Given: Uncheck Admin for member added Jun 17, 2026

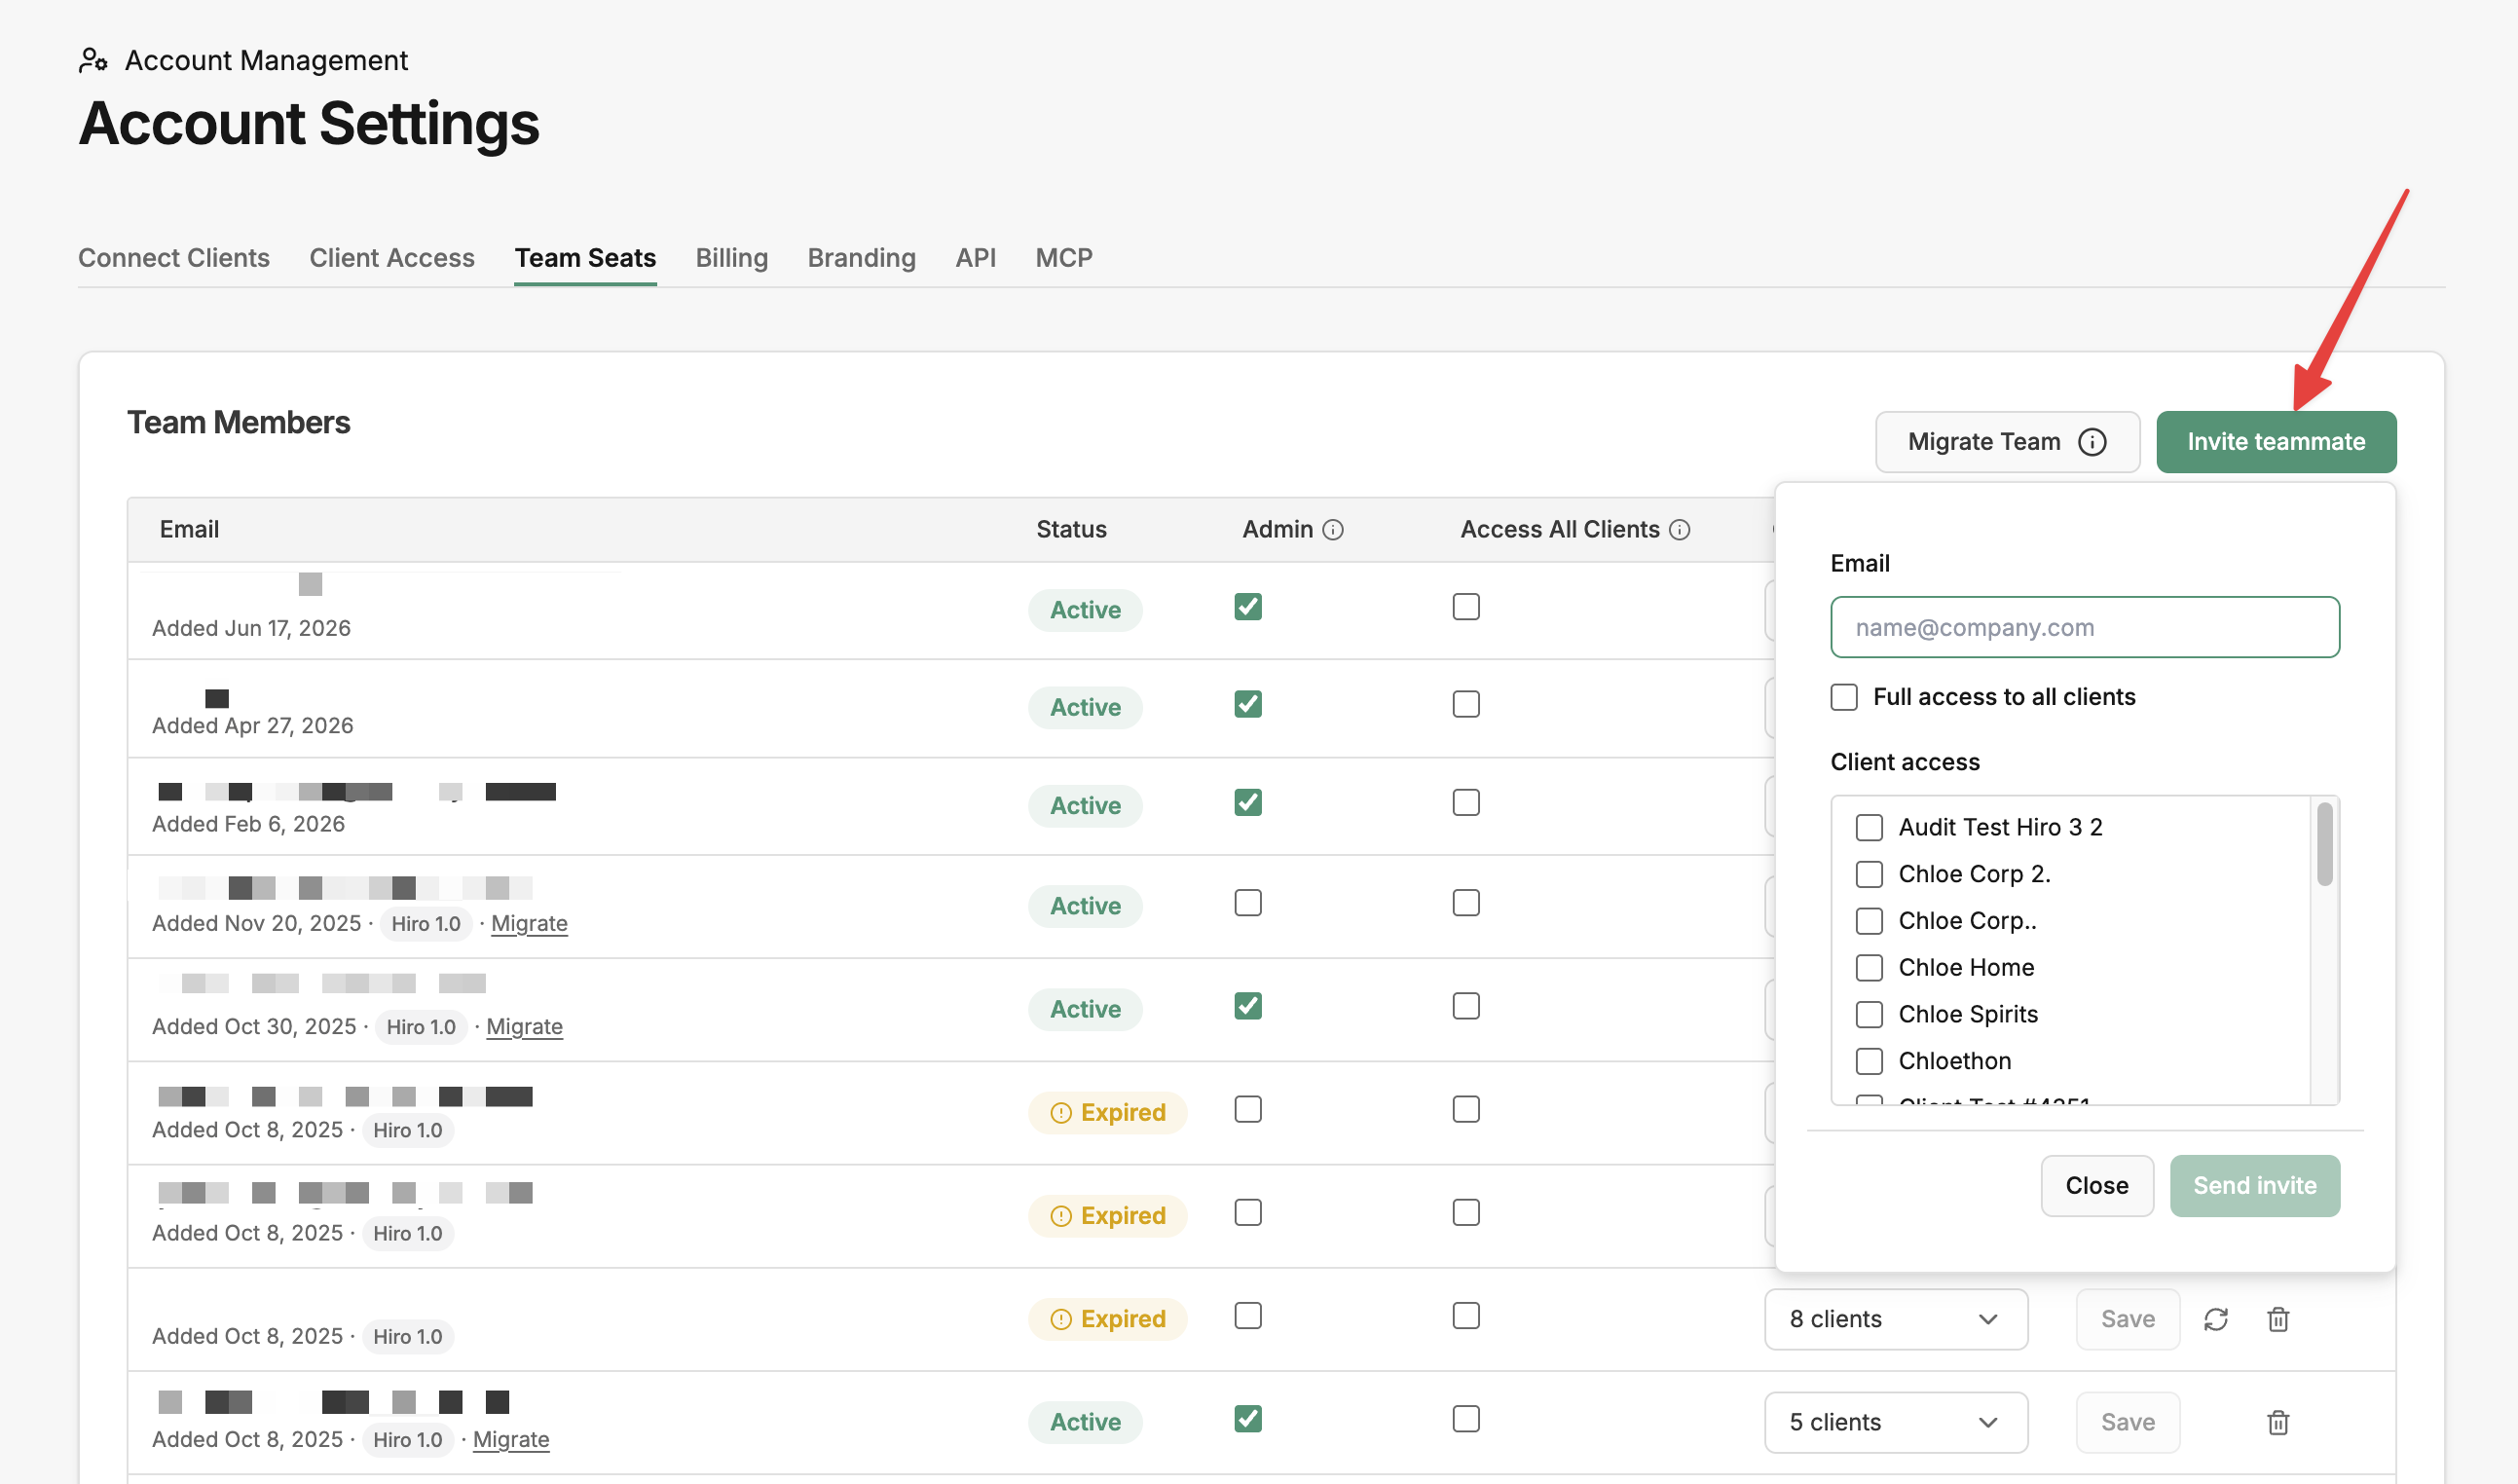Looking at the screenshot, I should click(1248, 607).
